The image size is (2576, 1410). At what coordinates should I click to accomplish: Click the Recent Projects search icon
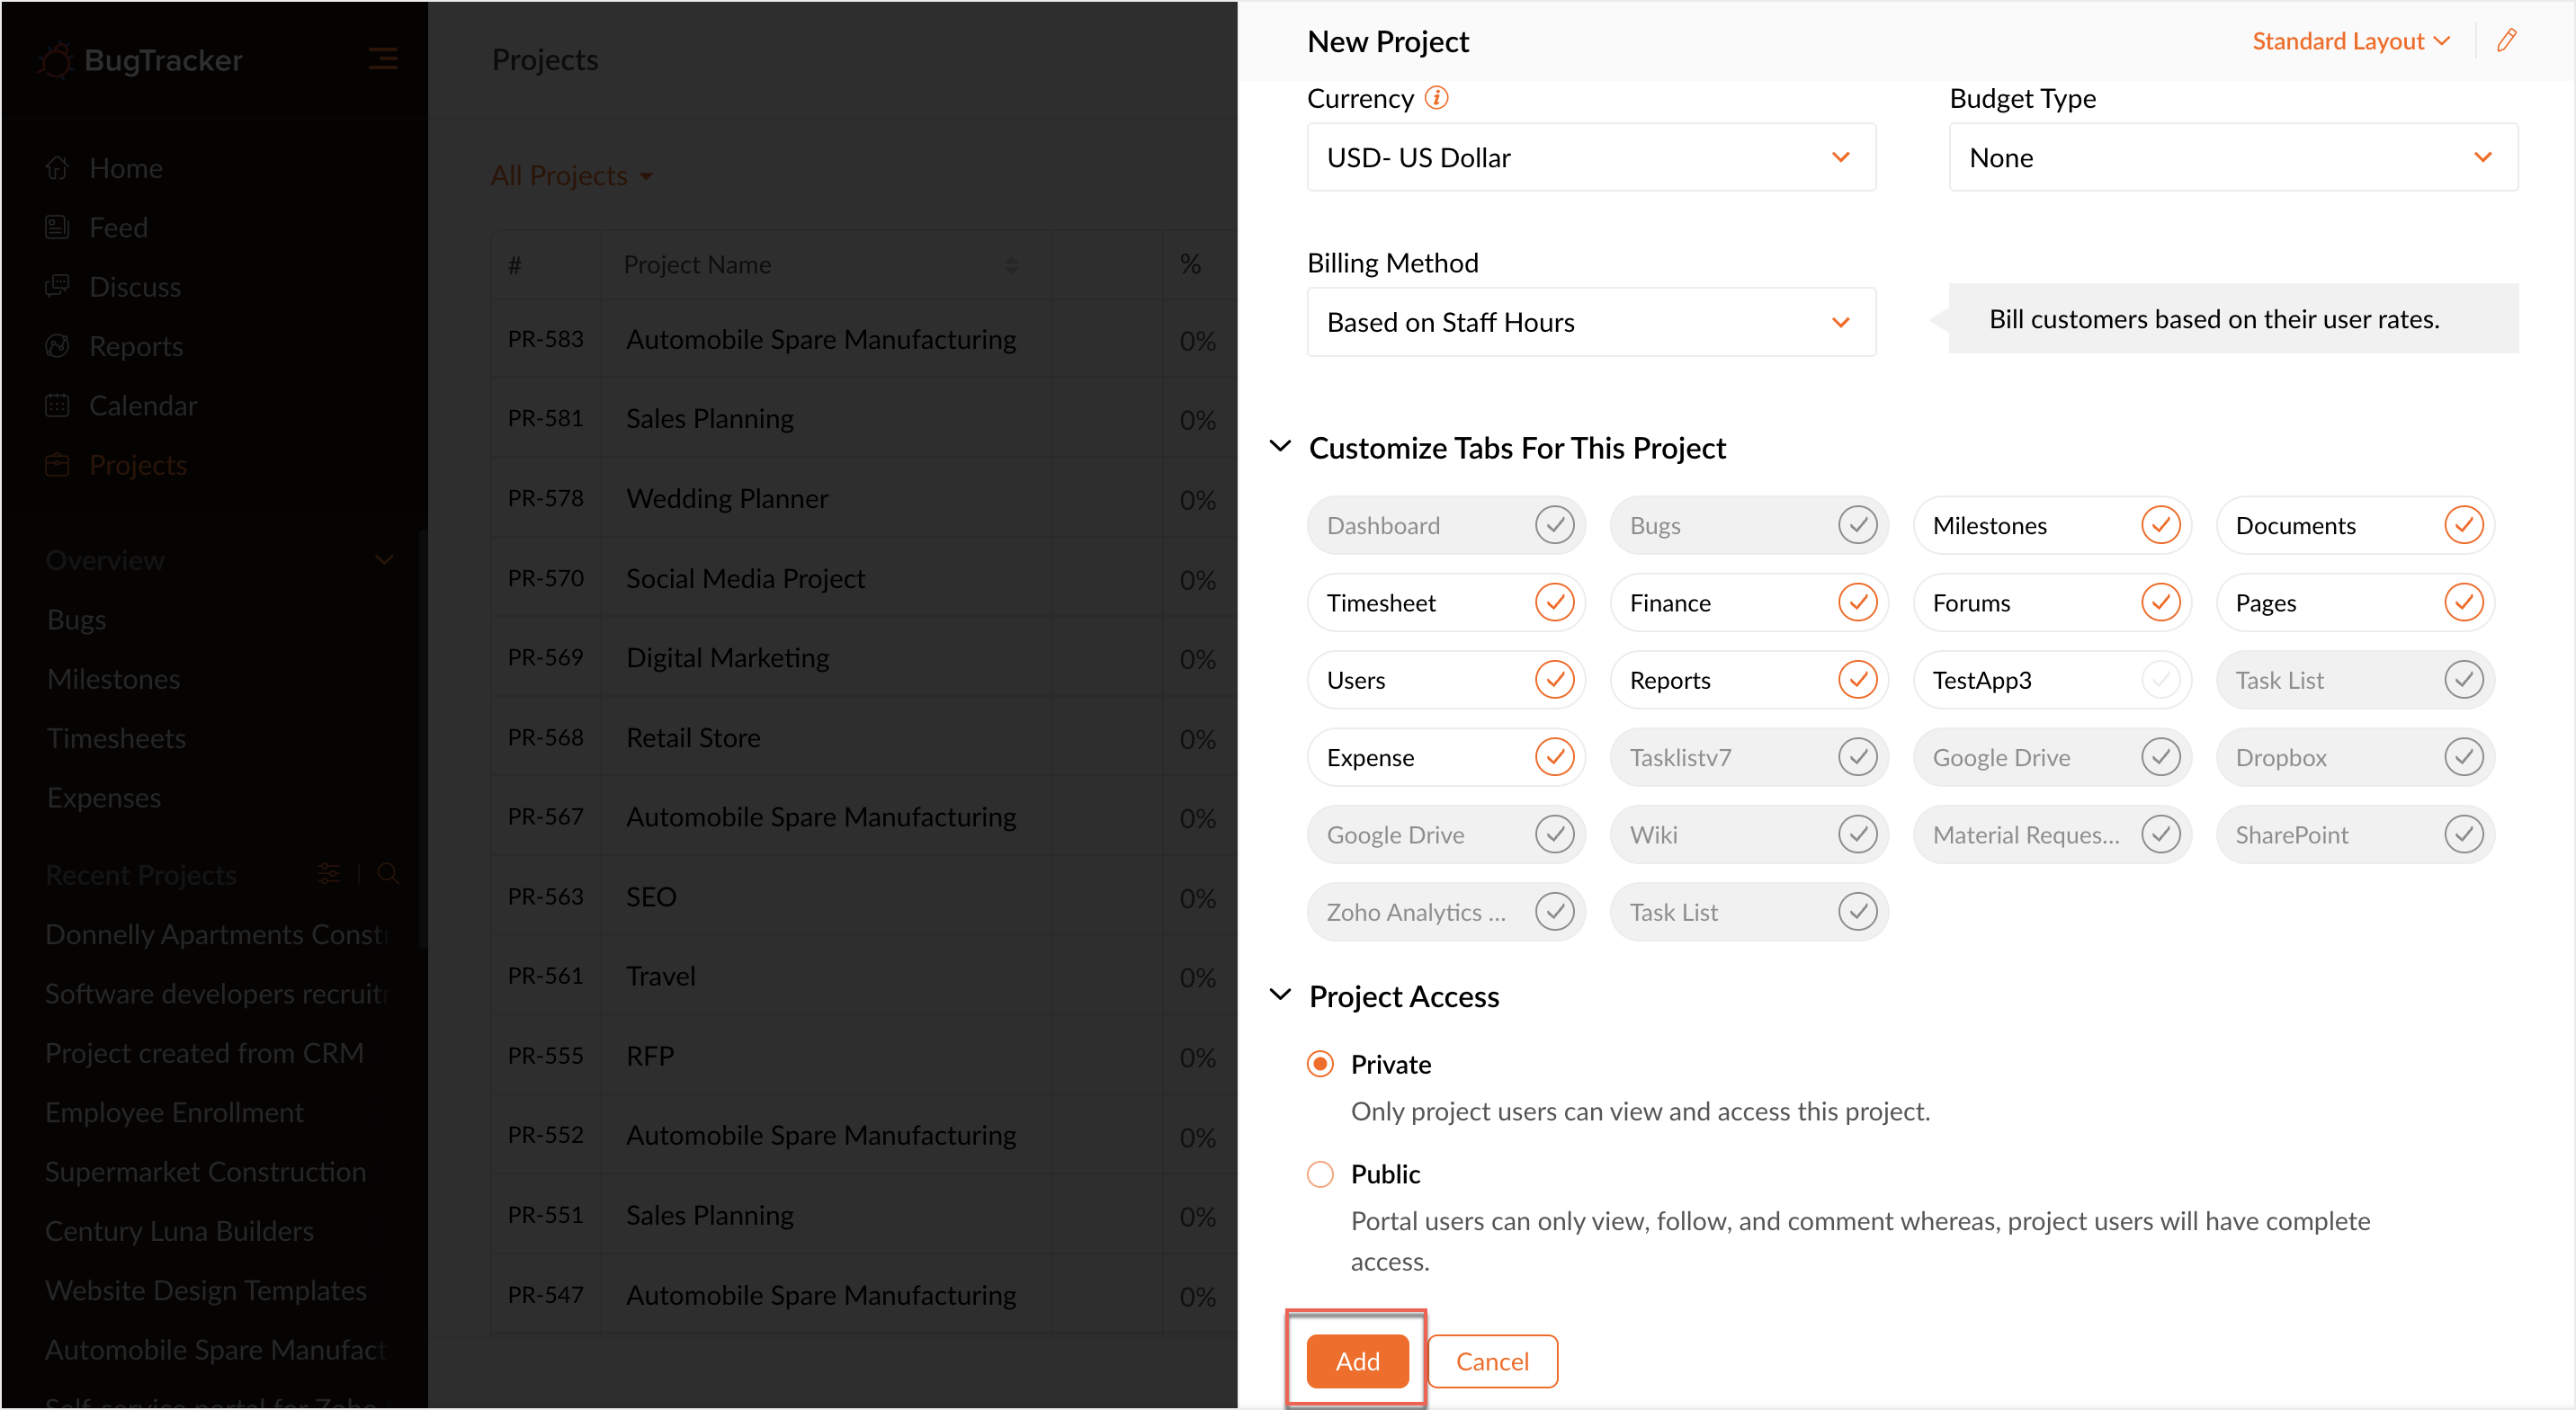[388, 874]
